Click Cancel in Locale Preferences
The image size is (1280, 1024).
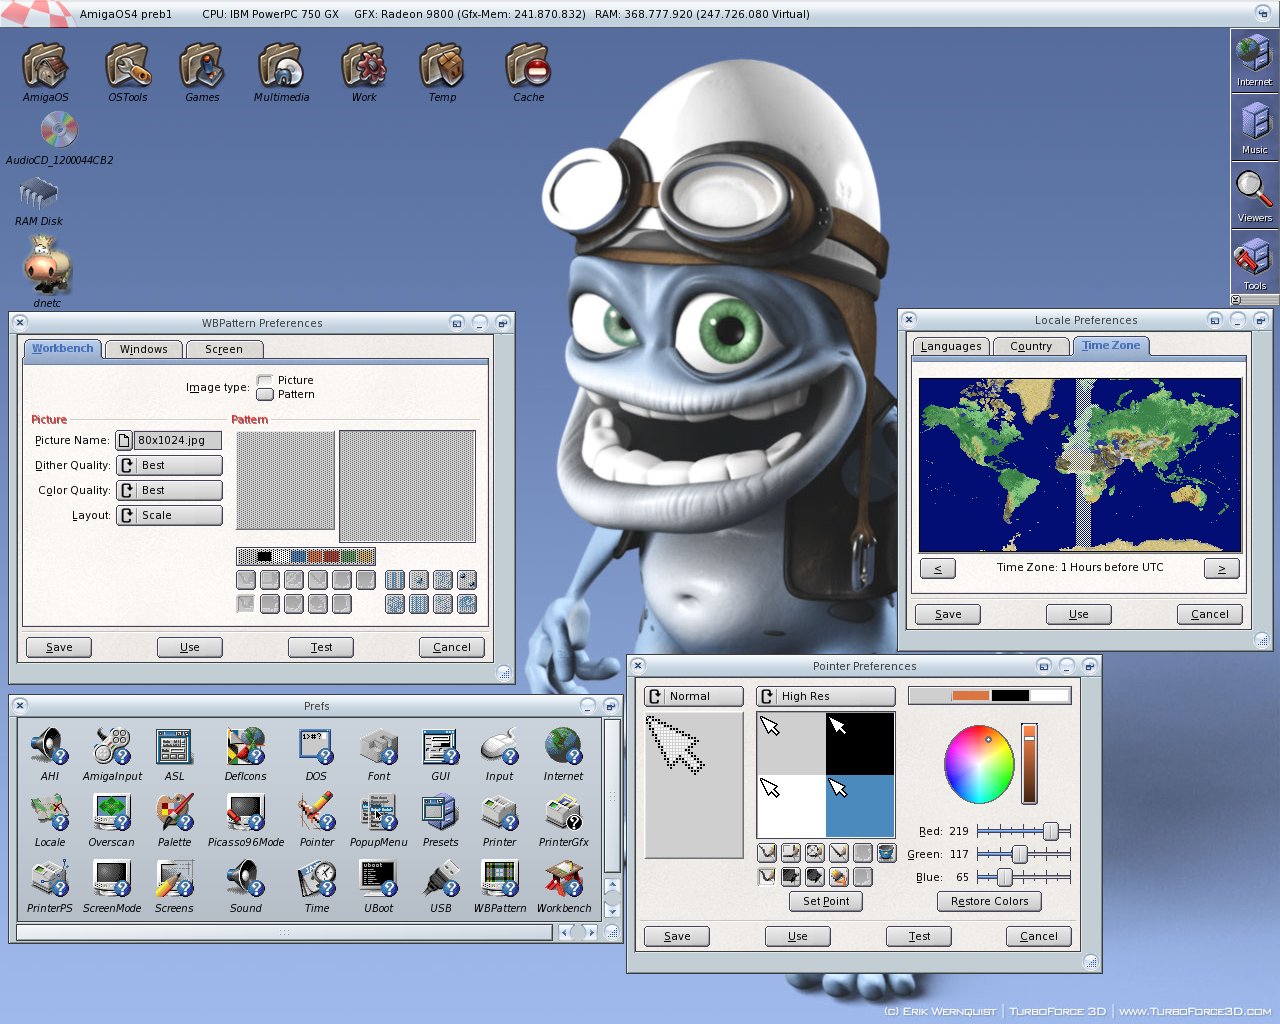click(x=1209, y=614)
